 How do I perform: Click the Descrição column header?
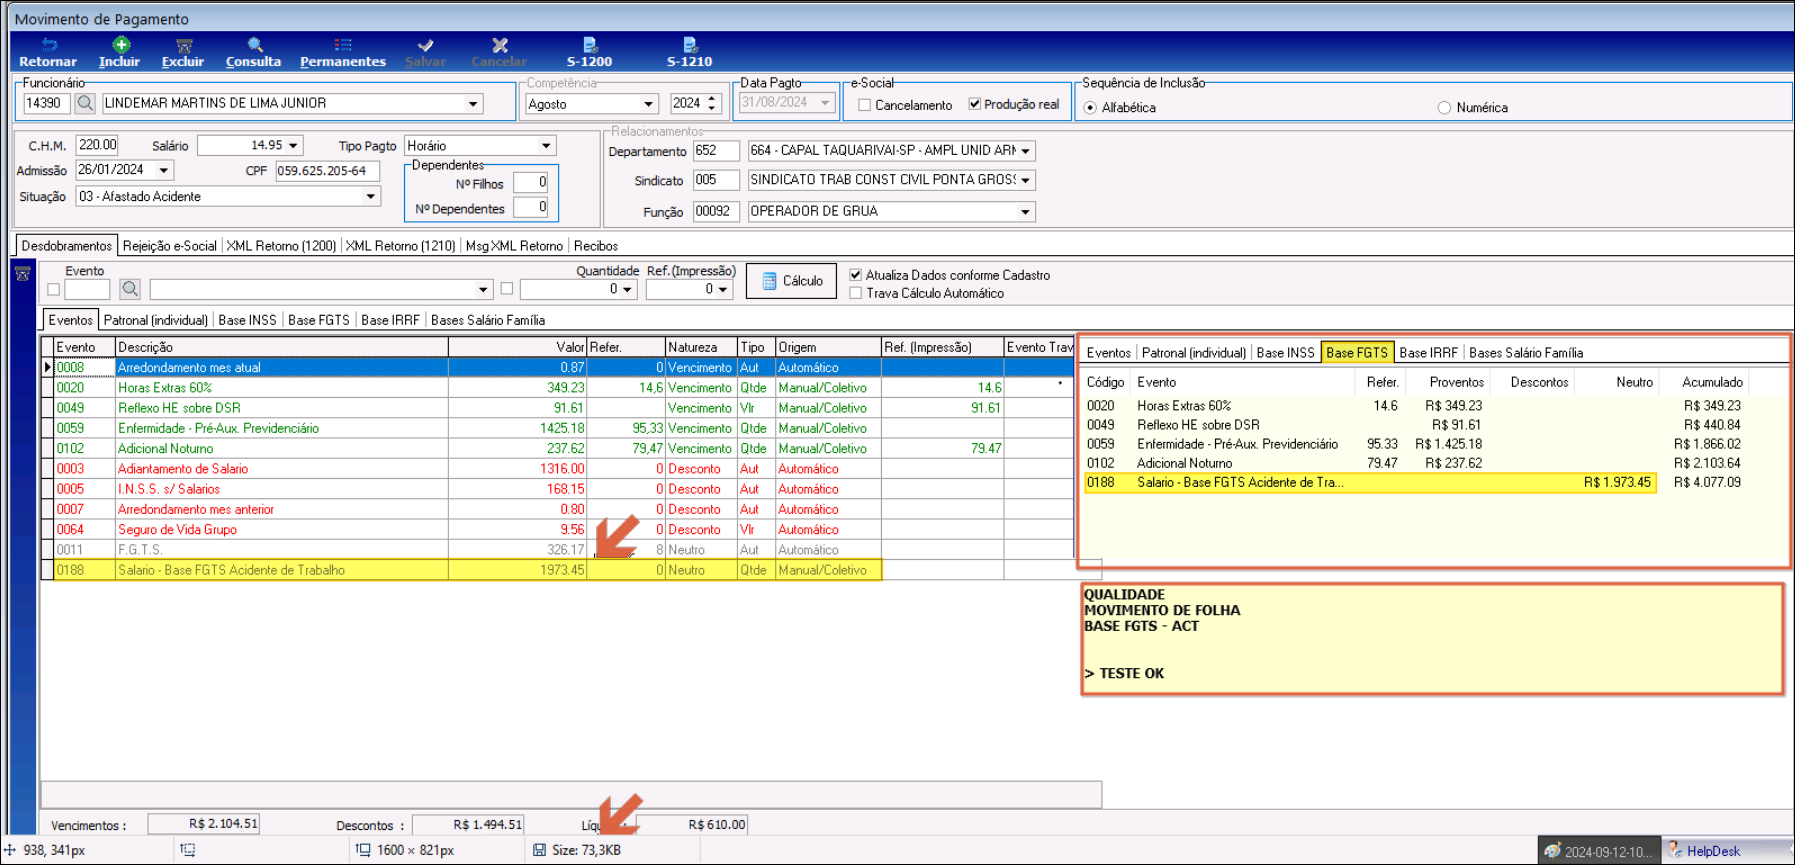point(281,347)
